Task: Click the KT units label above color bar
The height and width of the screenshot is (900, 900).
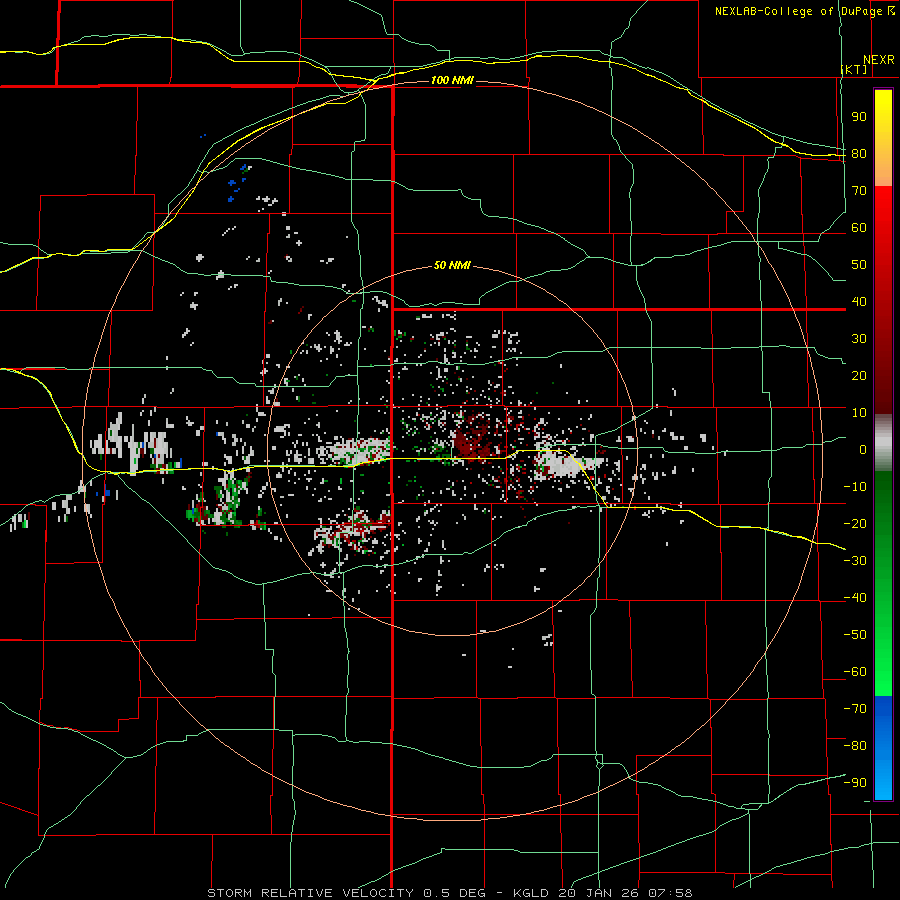Action: click(x=854, y=69)
